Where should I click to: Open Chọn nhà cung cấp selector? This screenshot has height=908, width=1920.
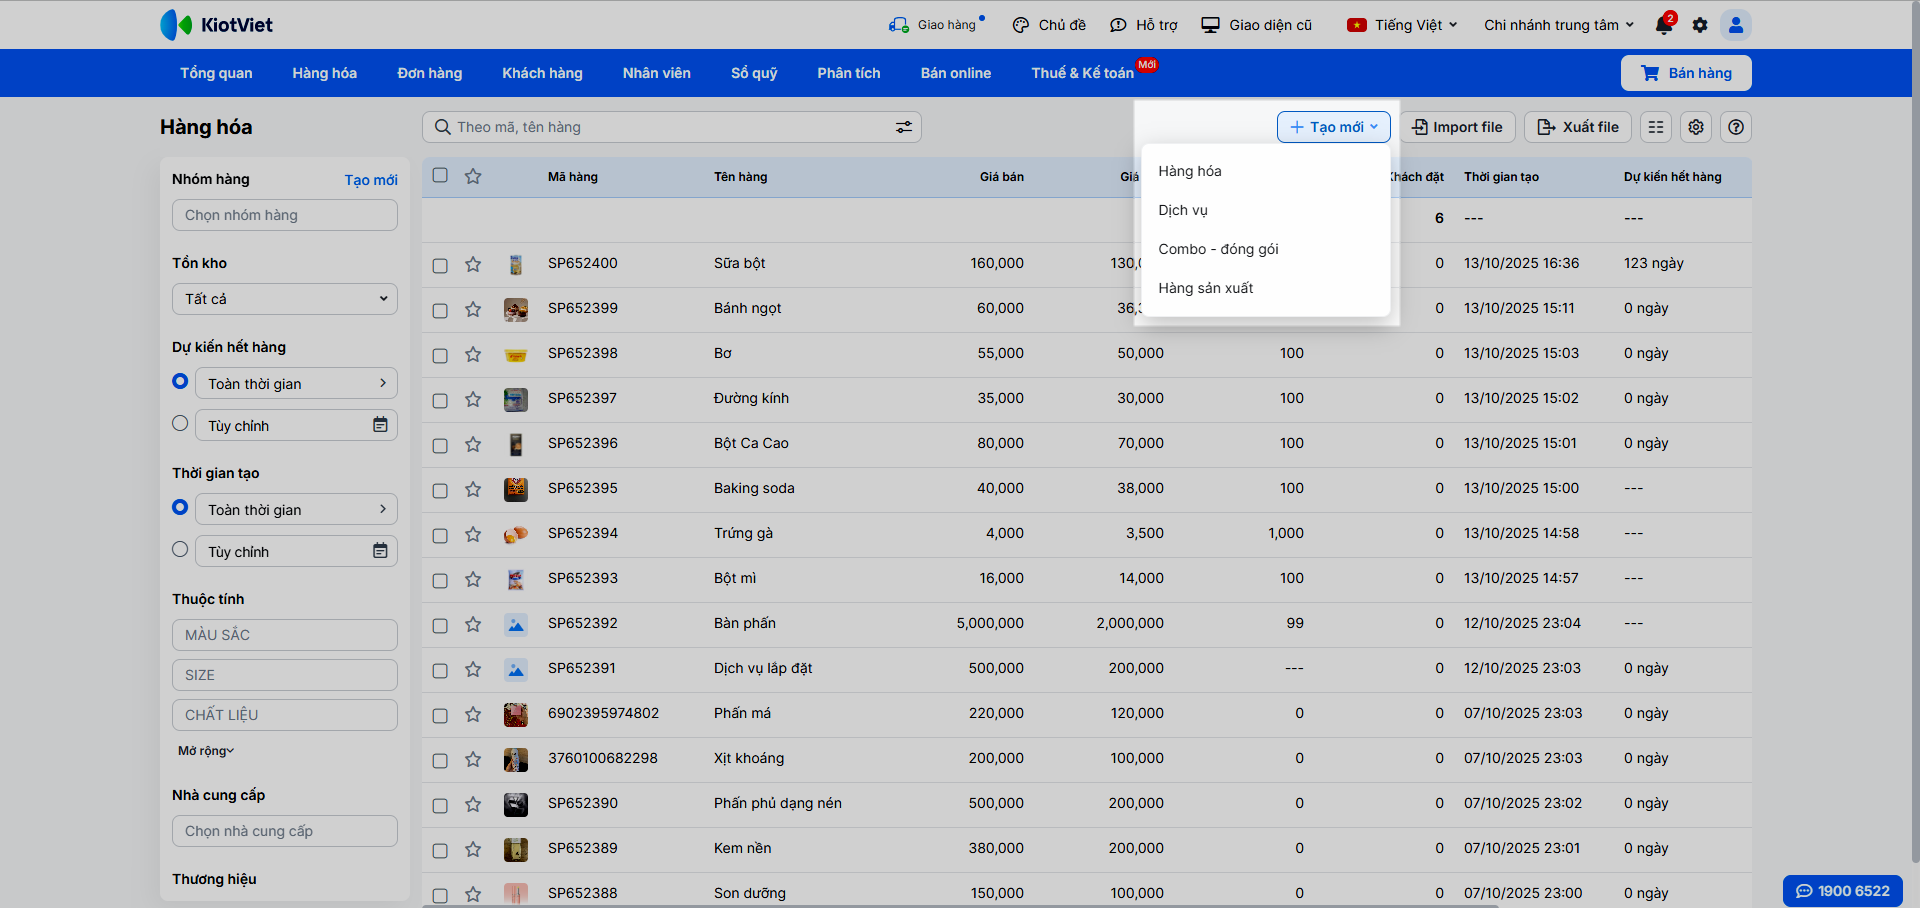click(x=285, y=831)
